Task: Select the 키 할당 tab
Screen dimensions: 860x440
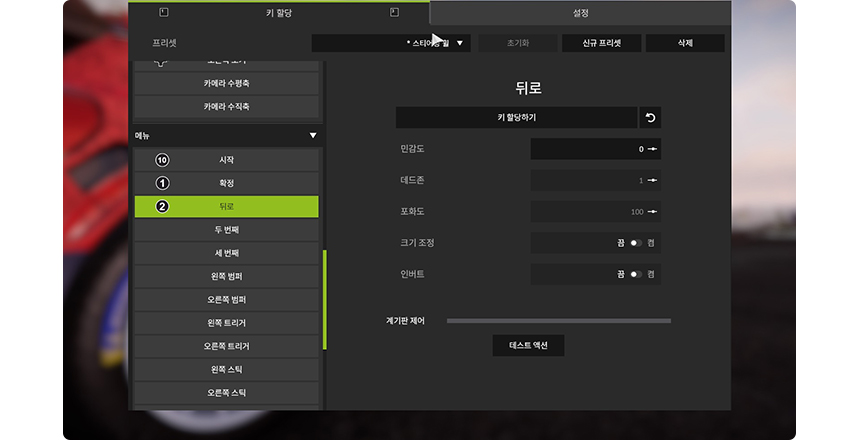Action: pyautogui.click(x=280, y=13)
